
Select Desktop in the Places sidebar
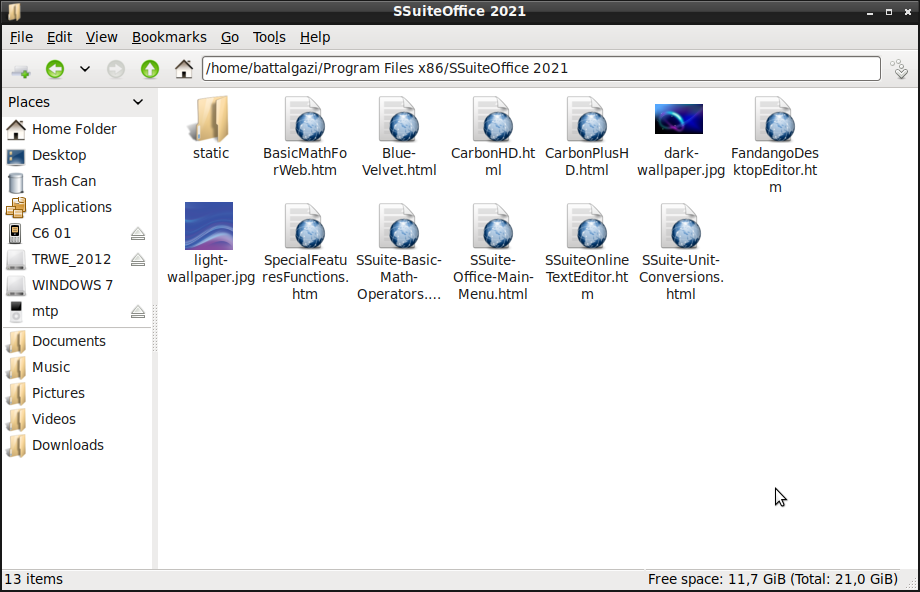tap(76, 155)
